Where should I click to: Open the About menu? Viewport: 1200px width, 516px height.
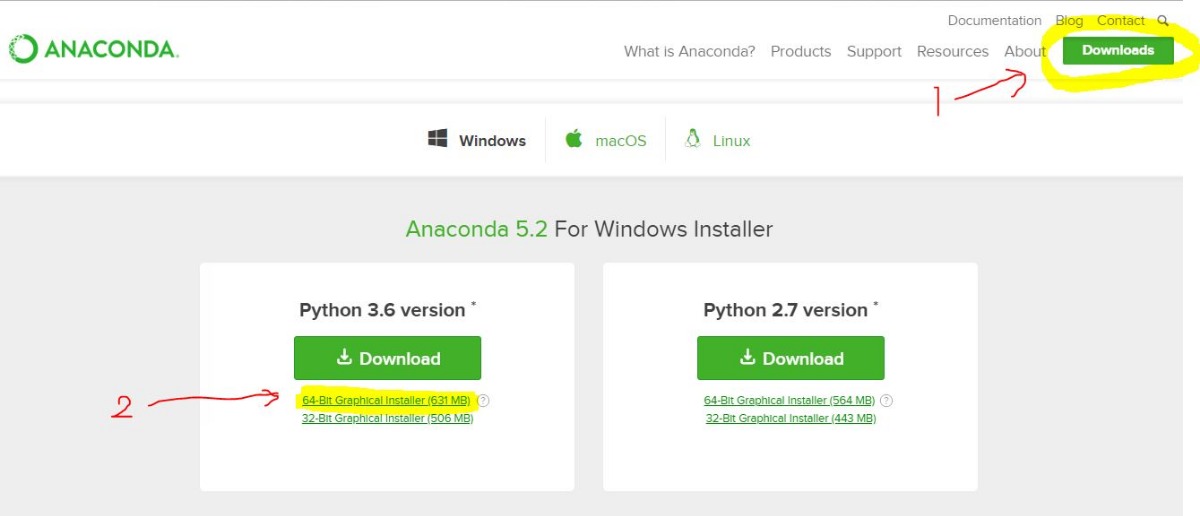click(x=1024, y=52)
